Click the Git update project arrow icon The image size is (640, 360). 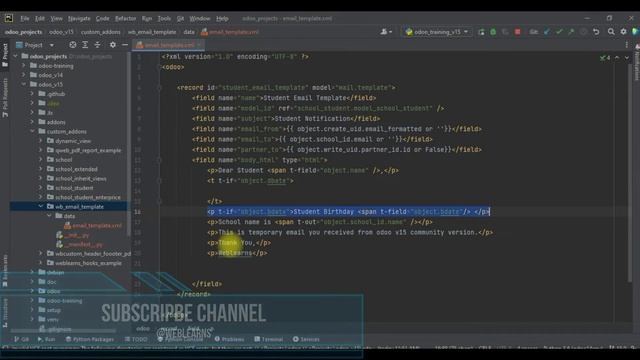point(547,32)
